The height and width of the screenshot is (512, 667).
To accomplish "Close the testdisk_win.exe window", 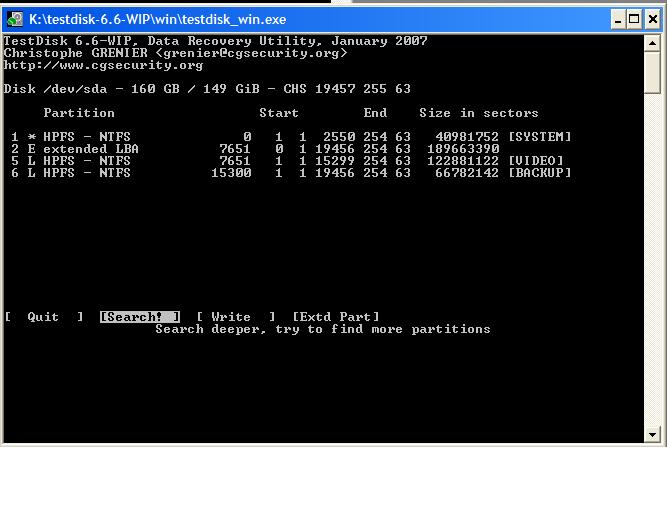I will 653,19.
